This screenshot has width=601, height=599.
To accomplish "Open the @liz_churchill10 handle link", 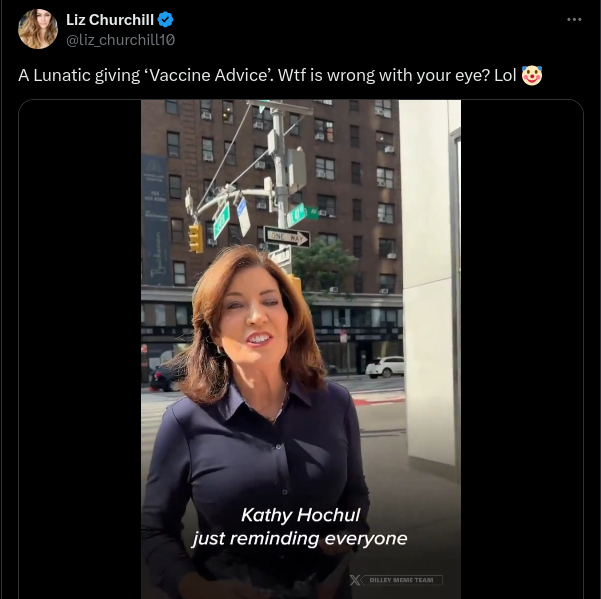I will 120,40.
